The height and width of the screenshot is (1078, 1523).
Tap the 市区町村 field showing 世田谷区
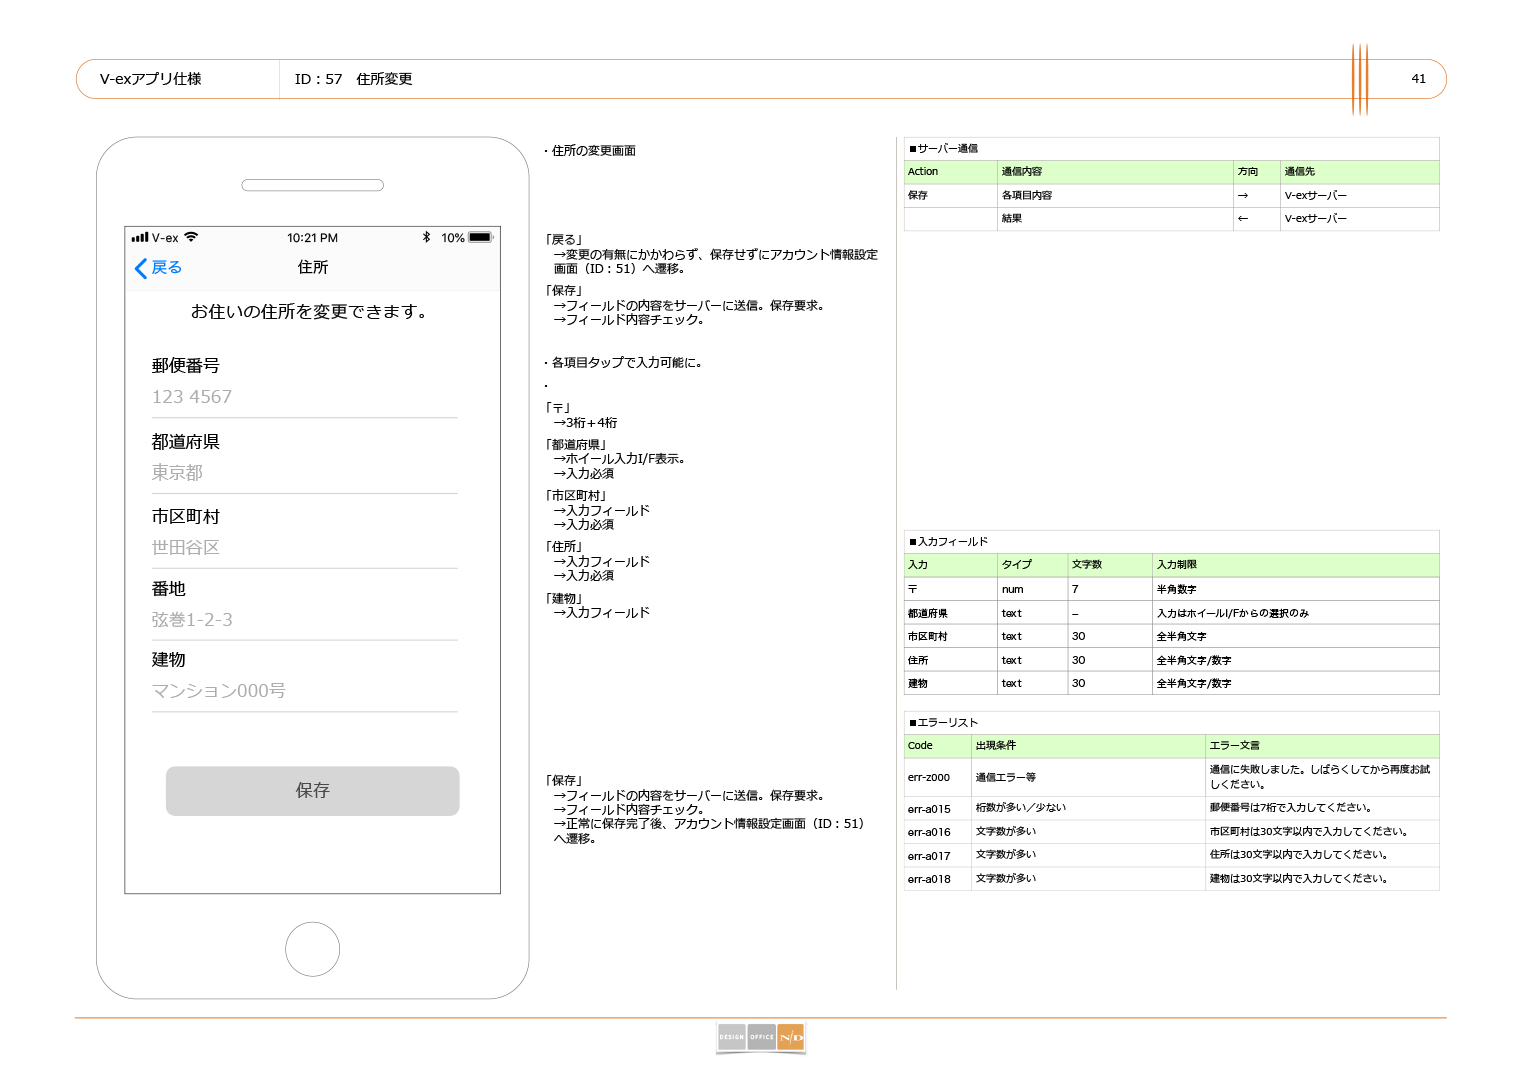click(x=304, y=548)
